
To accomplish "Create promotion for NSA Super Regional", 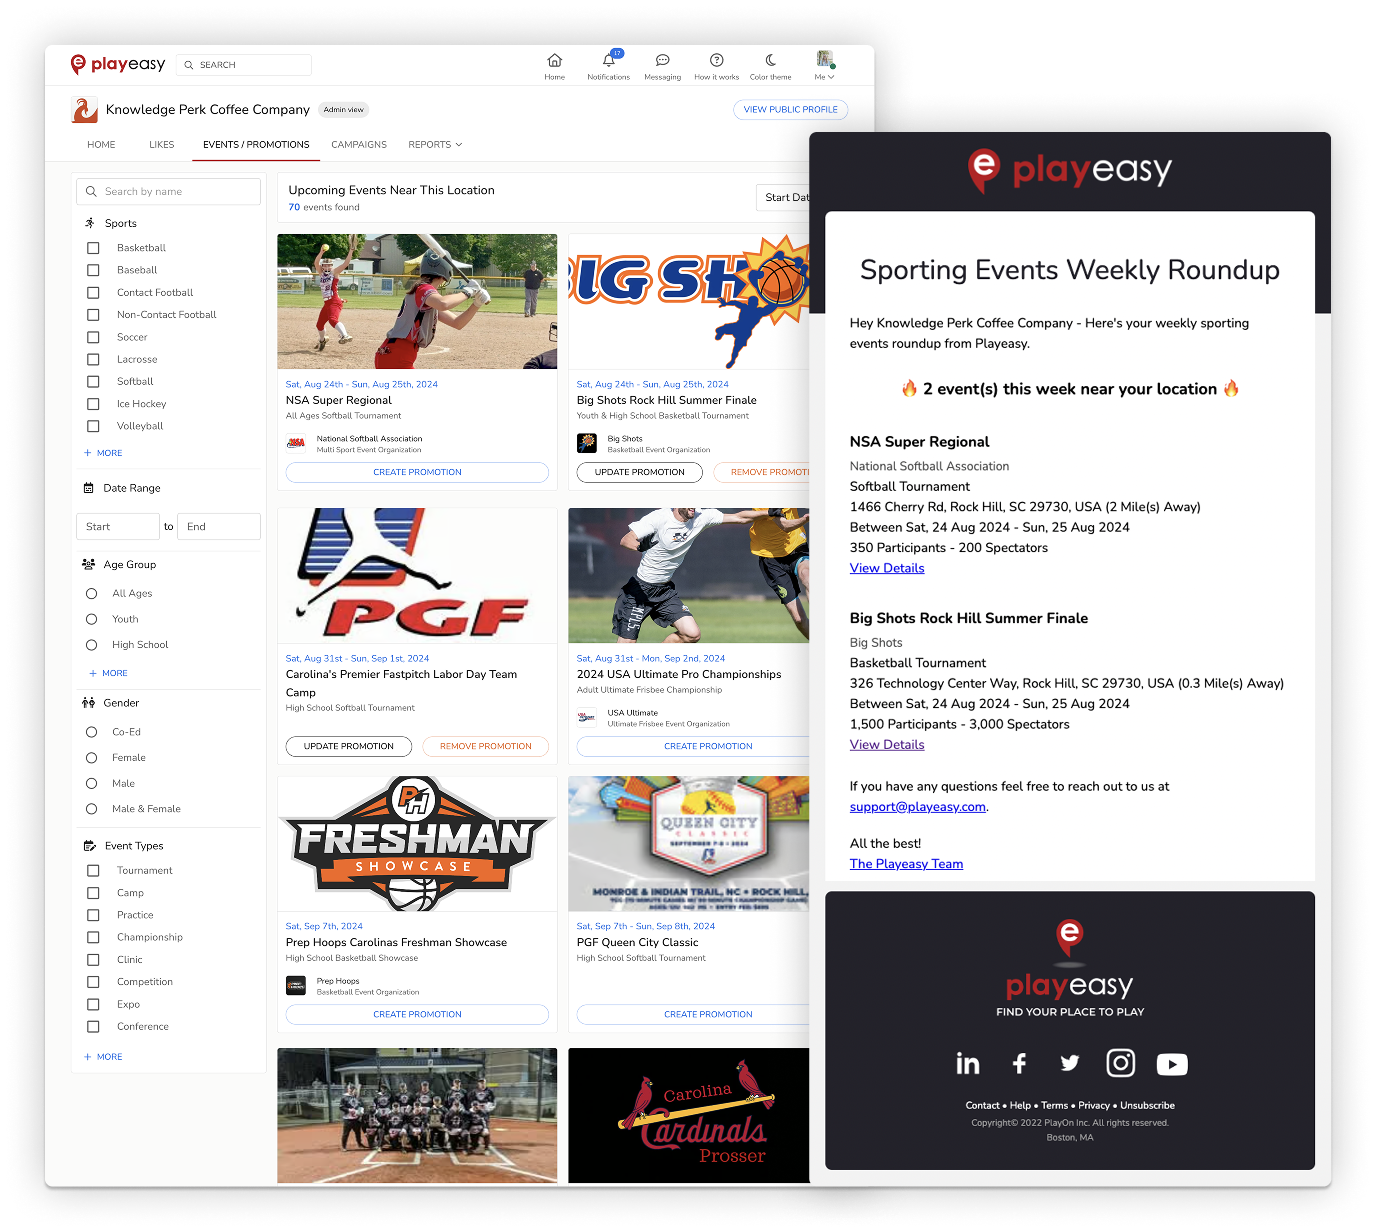I will (x=417, y=472).
